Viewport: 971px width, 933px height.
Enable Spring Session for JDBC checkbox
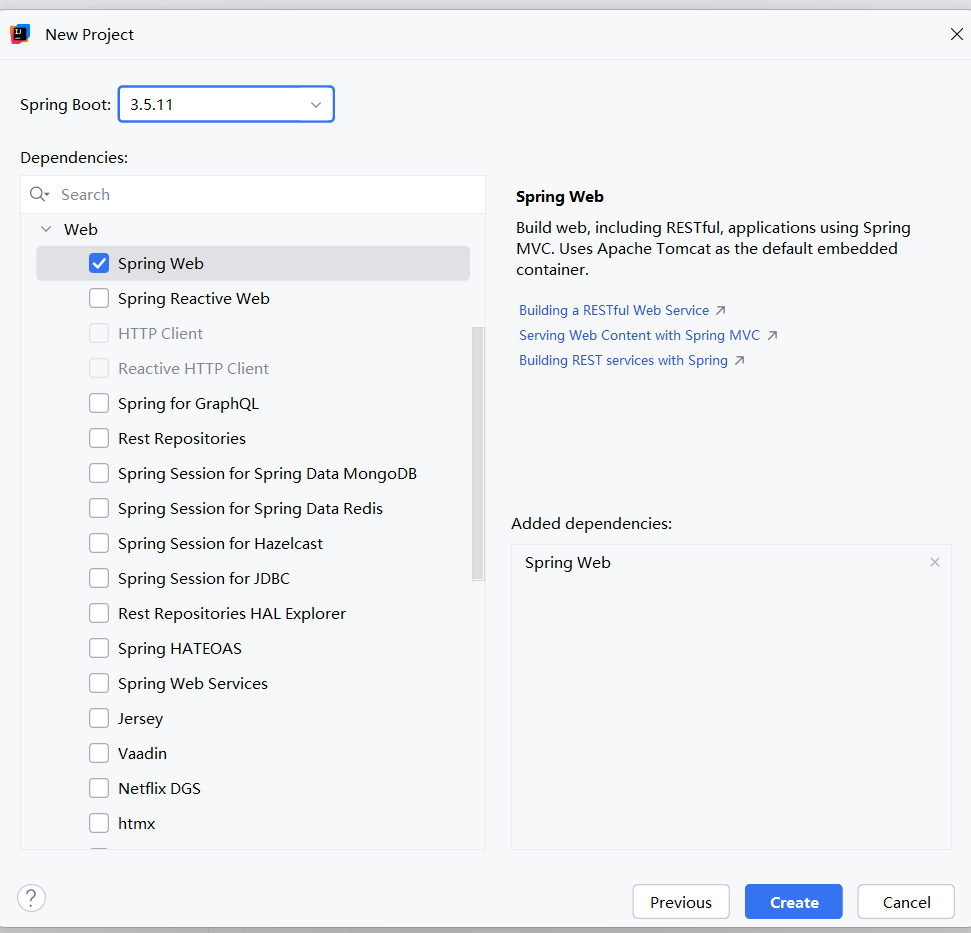[99, 578]
